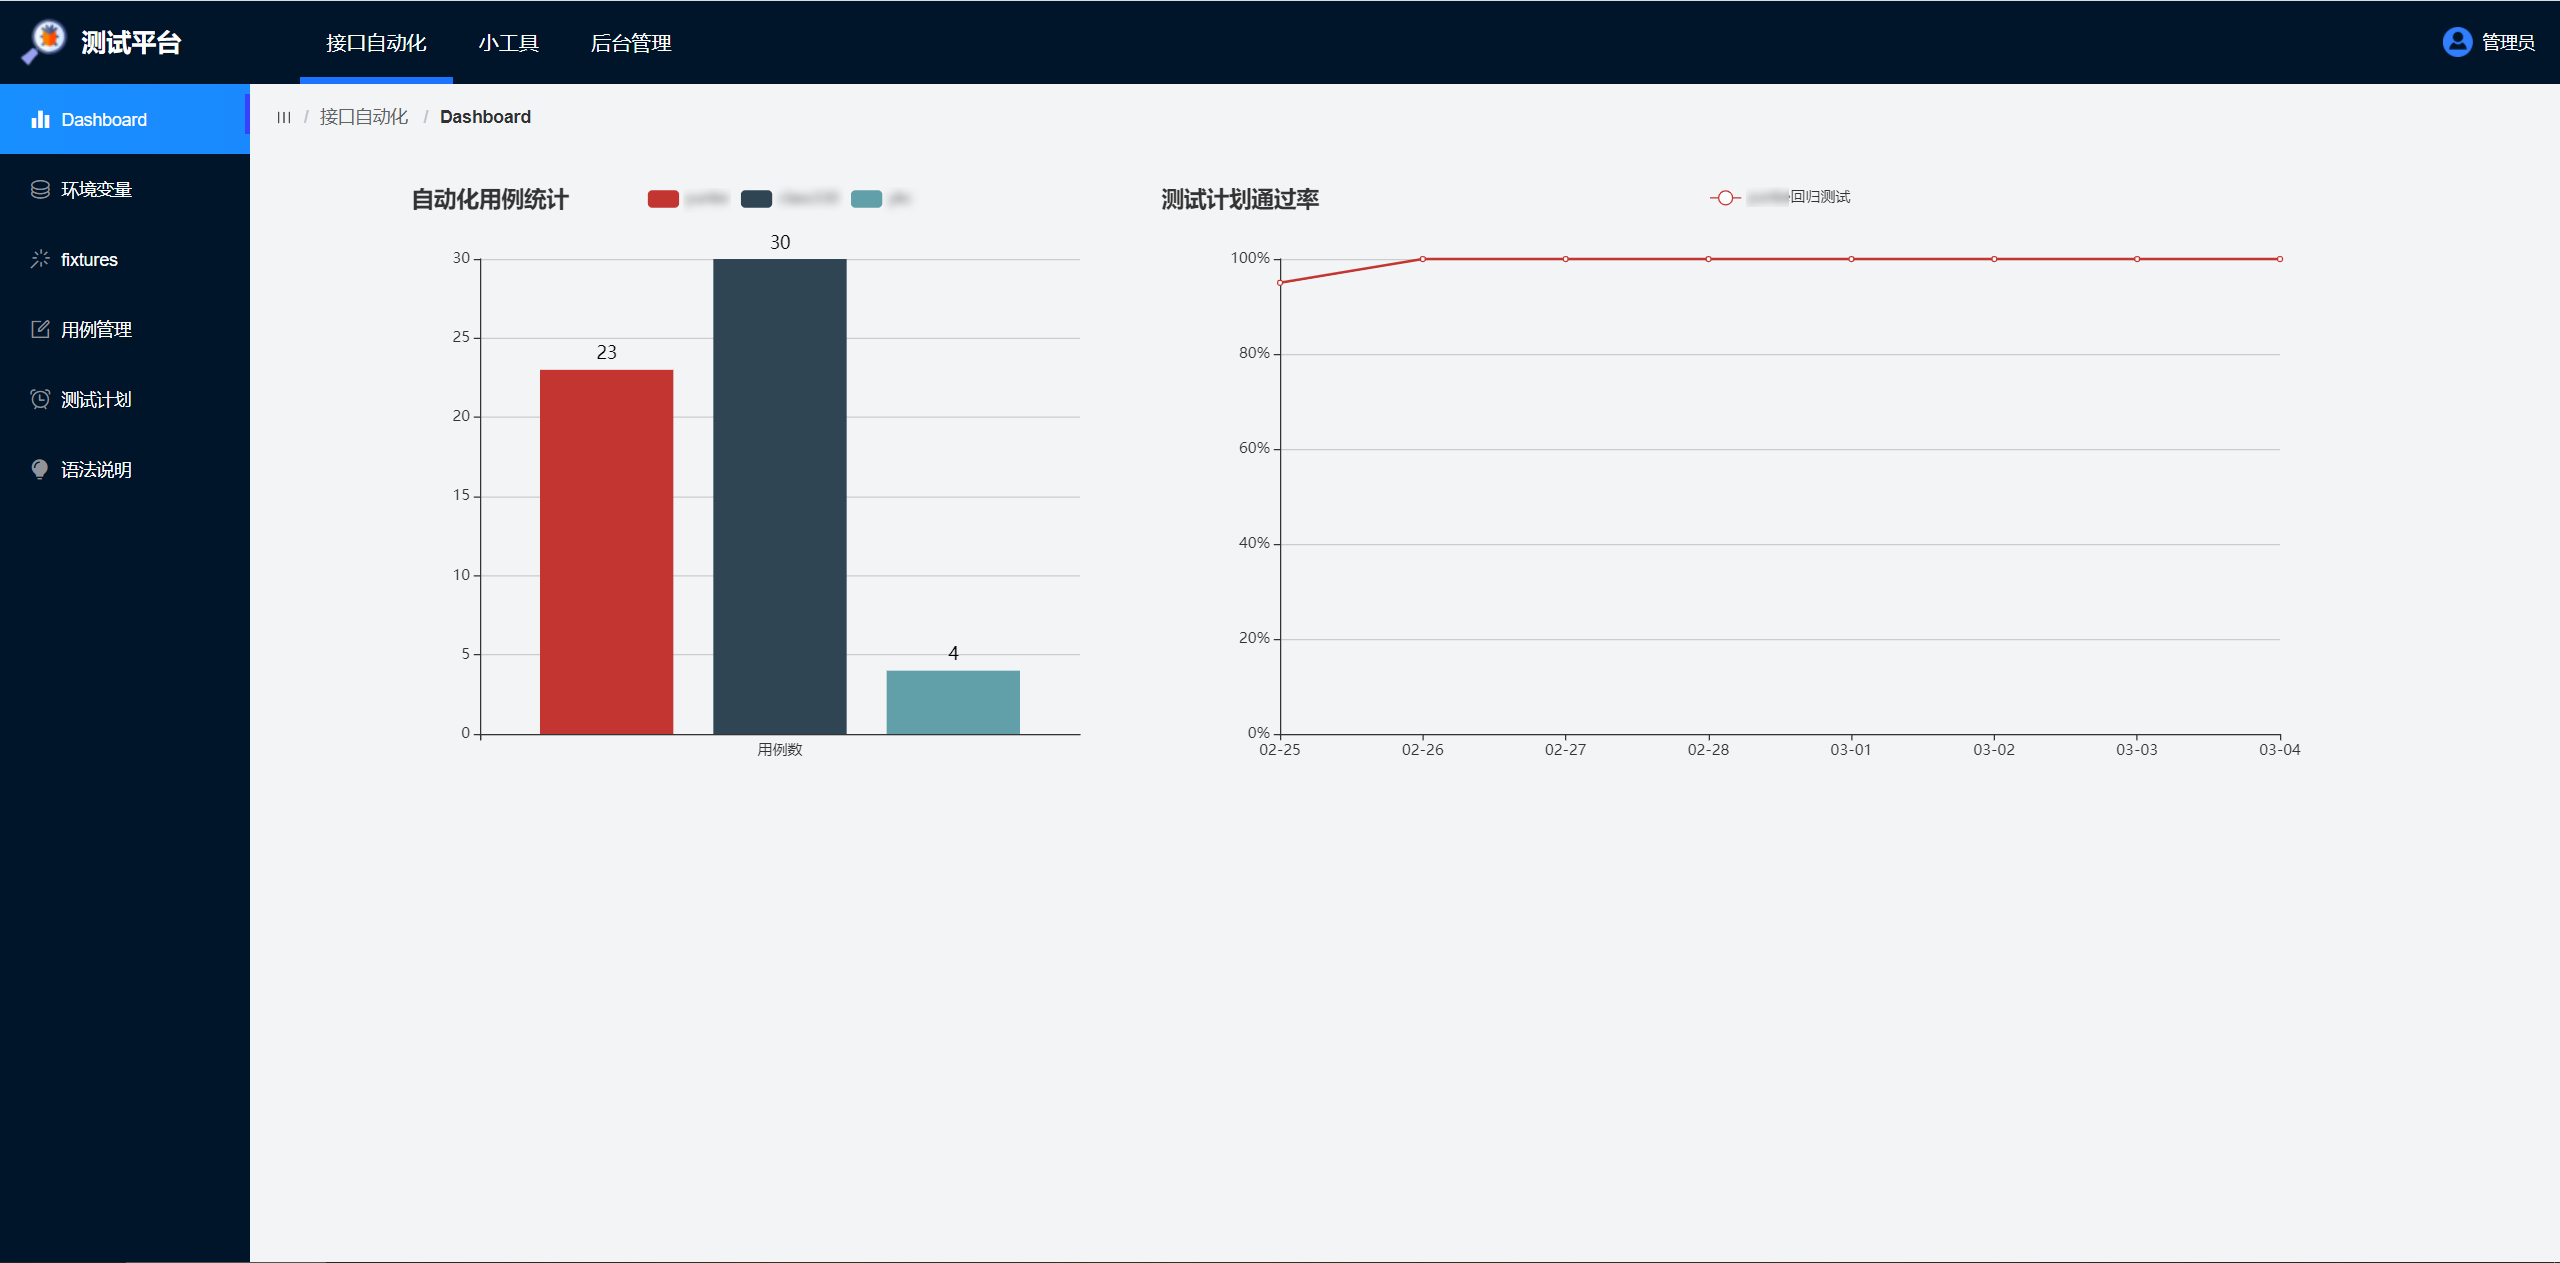Click the red bar labeled 23

point(606,551)
